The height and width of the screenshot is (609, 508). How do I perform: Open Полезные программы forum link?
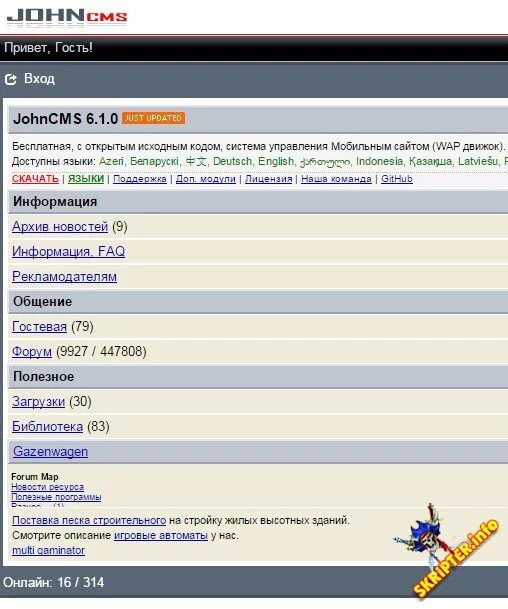tap(56, 497)
